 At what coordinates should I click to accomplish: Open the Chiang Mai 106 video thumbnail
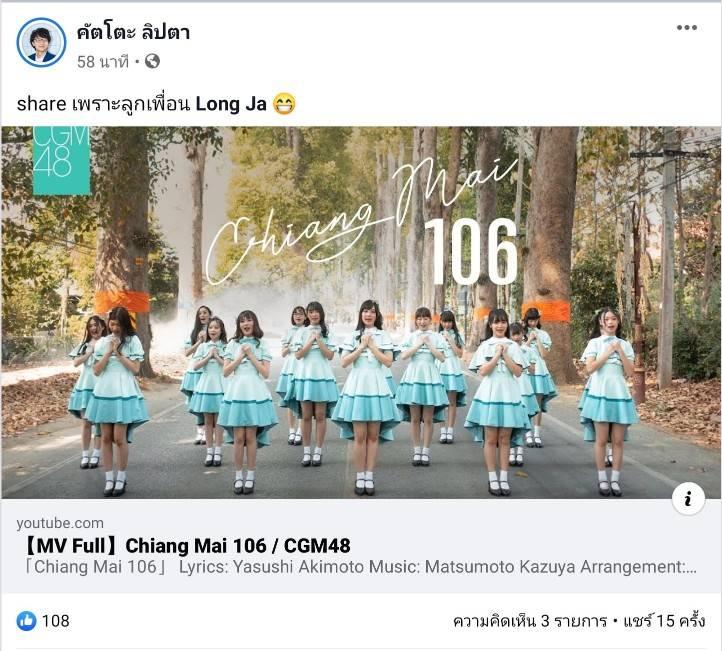[361, 313]
